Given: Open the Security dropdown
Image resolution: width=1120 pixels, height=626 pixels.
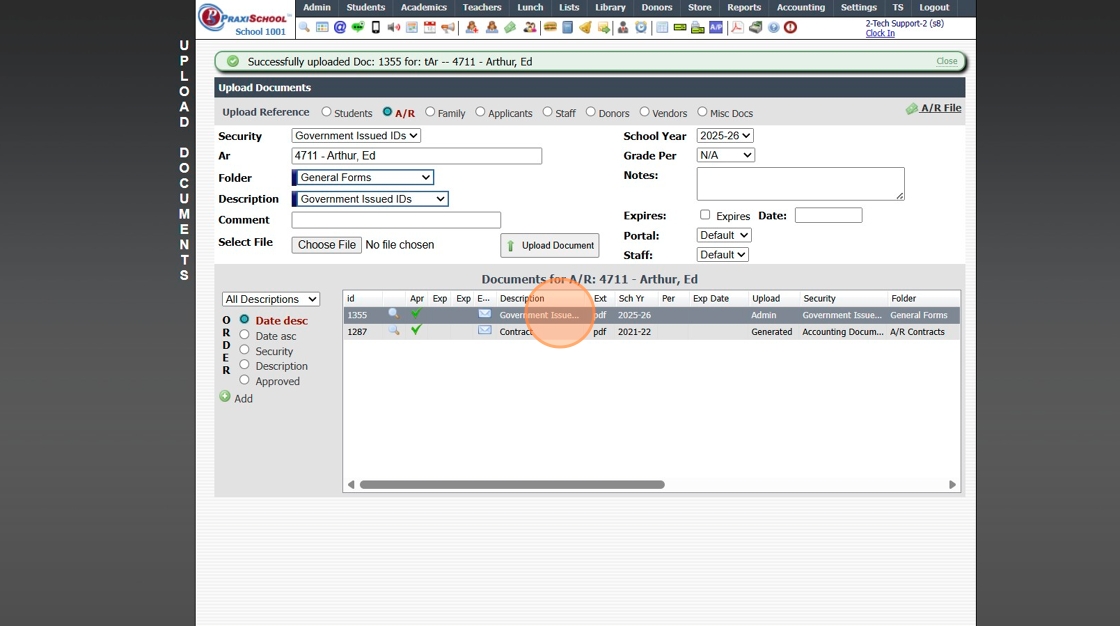Looking at the screenshot, I should click(356, 135).
